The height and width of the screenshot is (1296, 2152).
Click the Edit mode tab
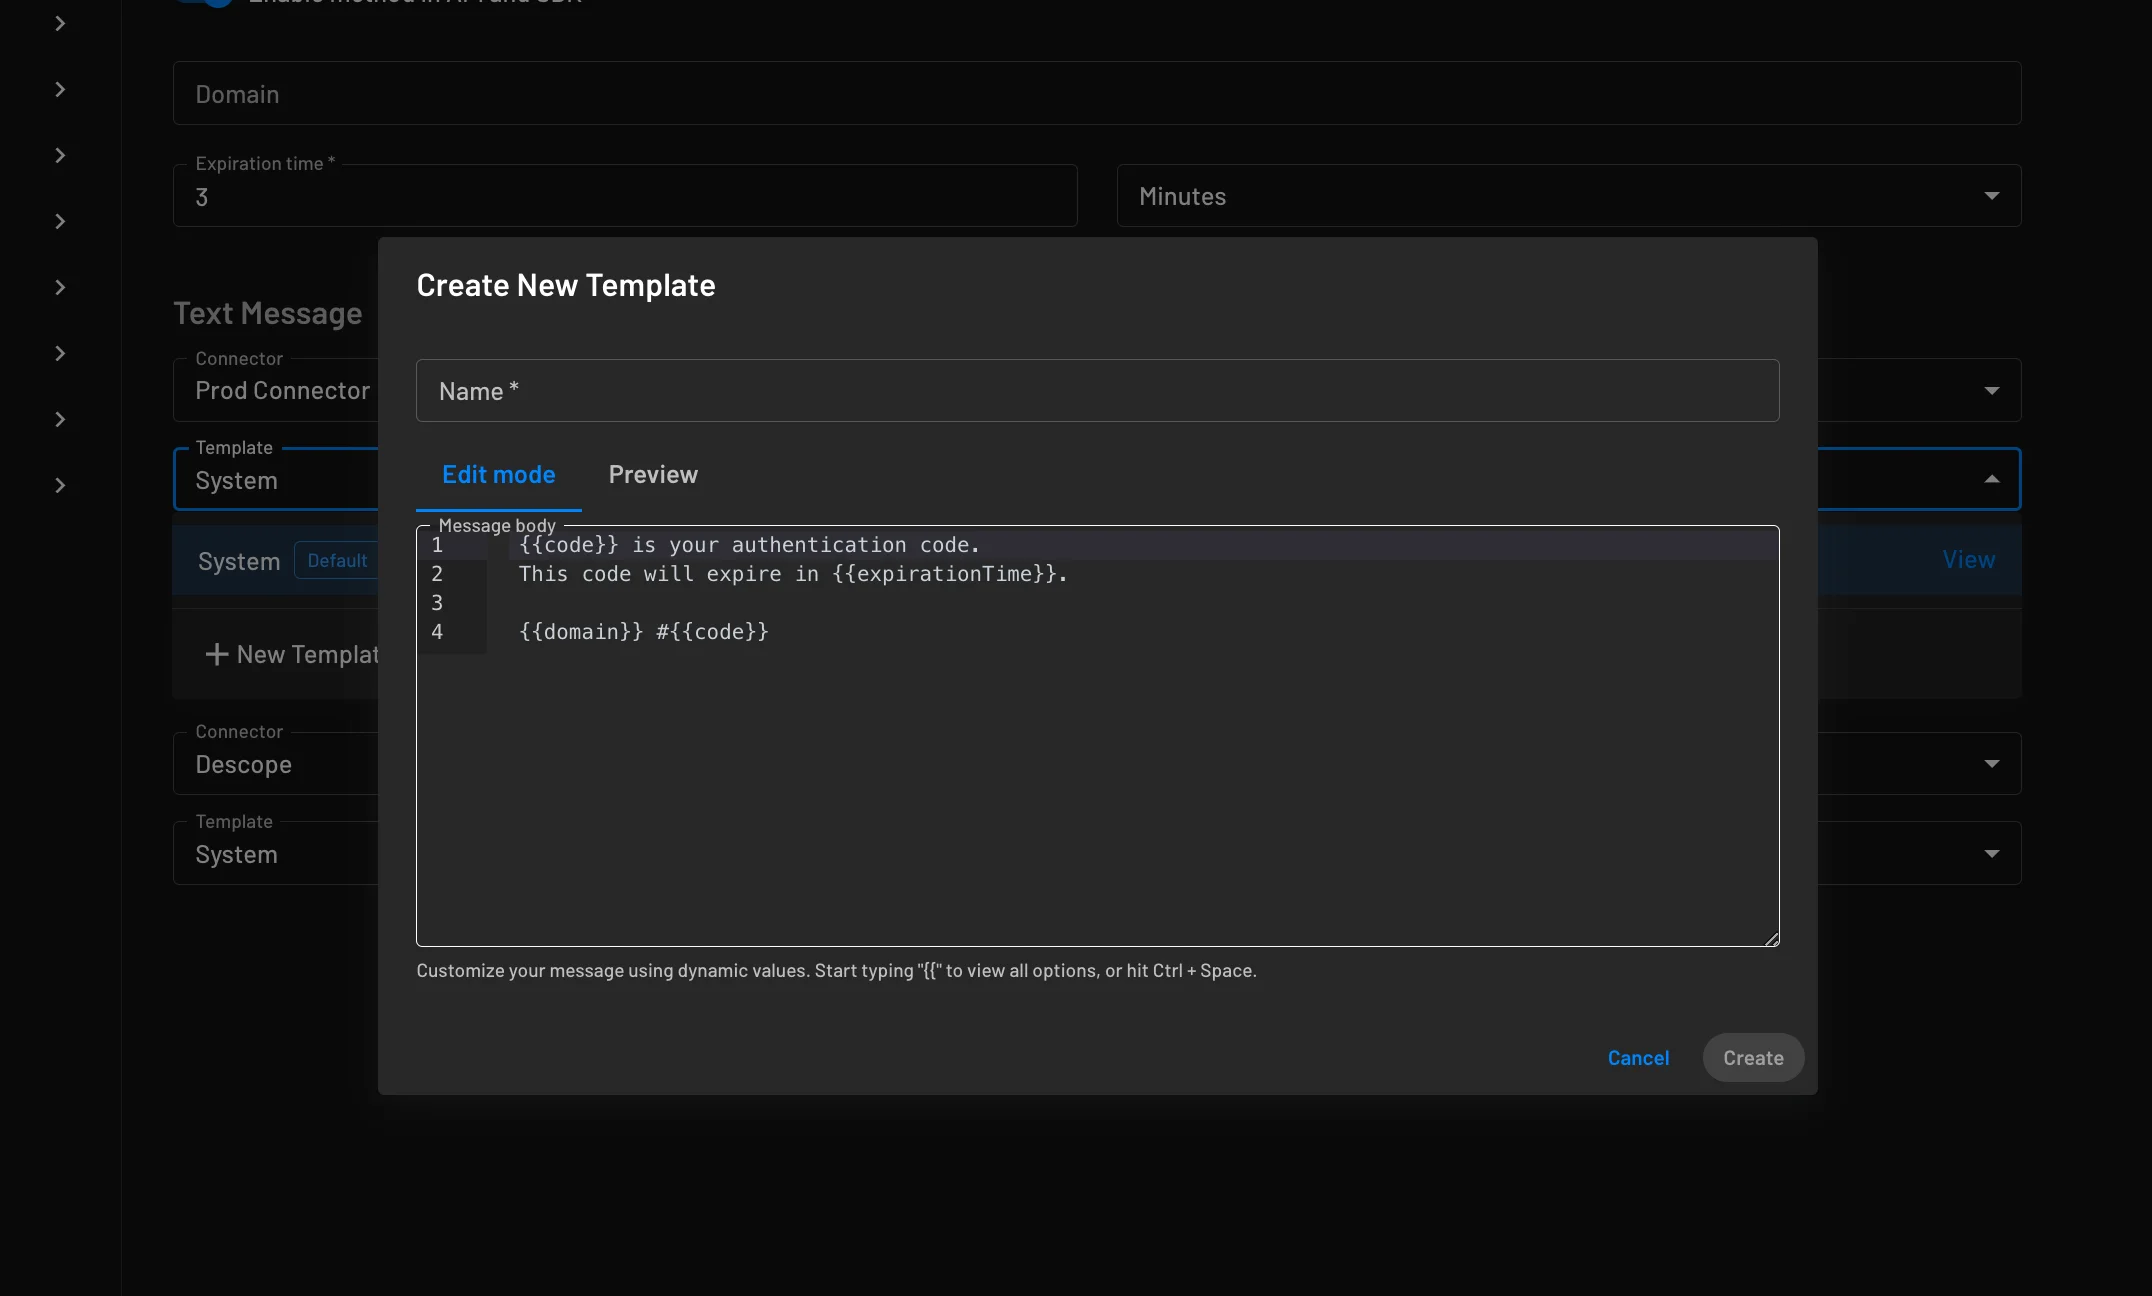[498, 474]
